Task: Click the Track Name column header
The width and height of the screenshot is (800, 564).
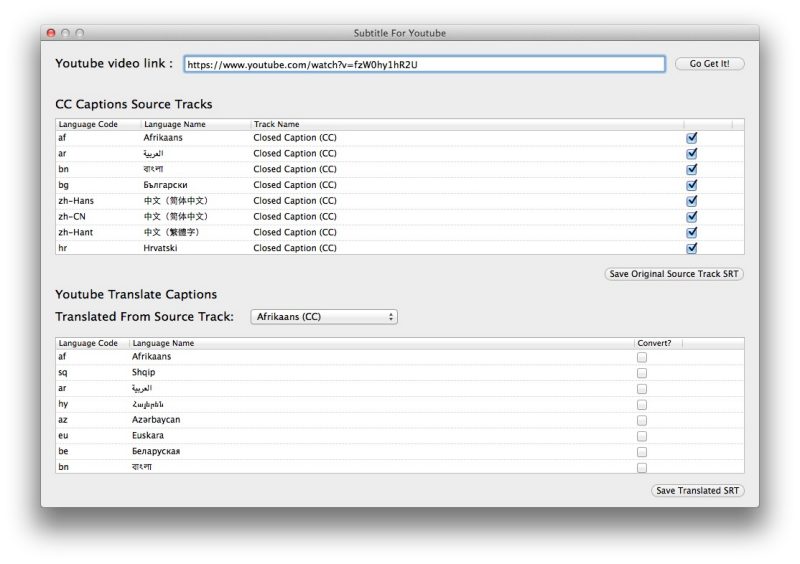Action: (467, 125)
